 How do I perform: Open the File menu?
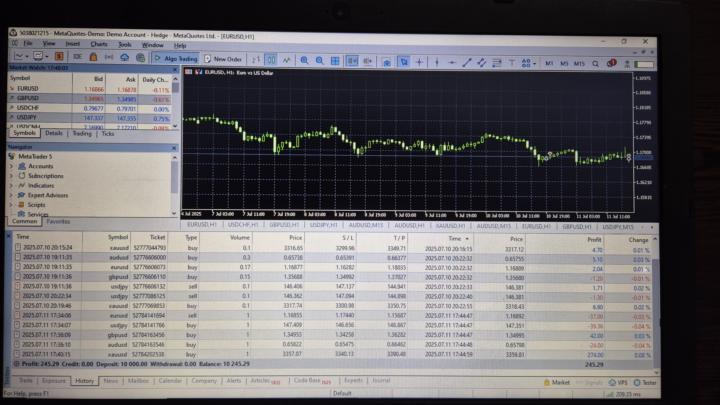pyautogui.click(x=28, y=43)
